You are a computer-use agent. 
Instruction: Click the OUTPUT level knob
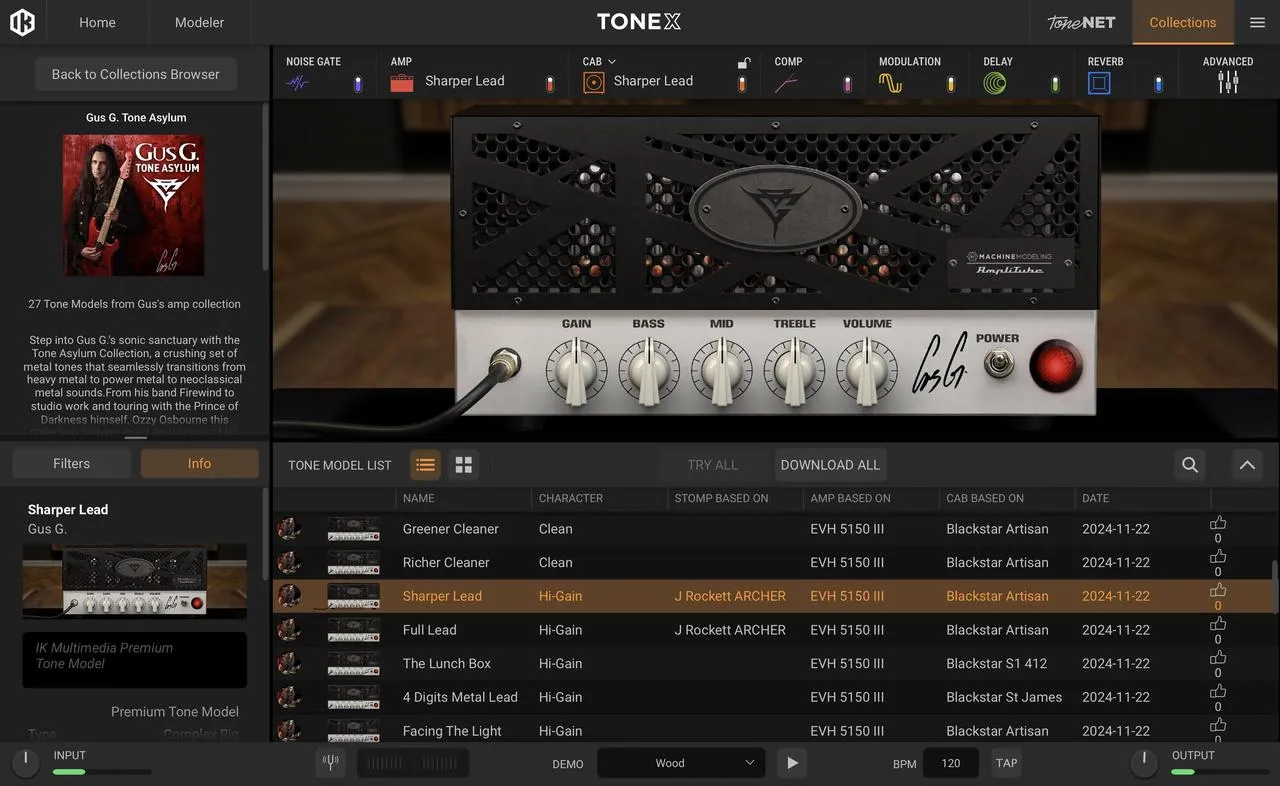pyautogui.click(x=1144, y=764)
